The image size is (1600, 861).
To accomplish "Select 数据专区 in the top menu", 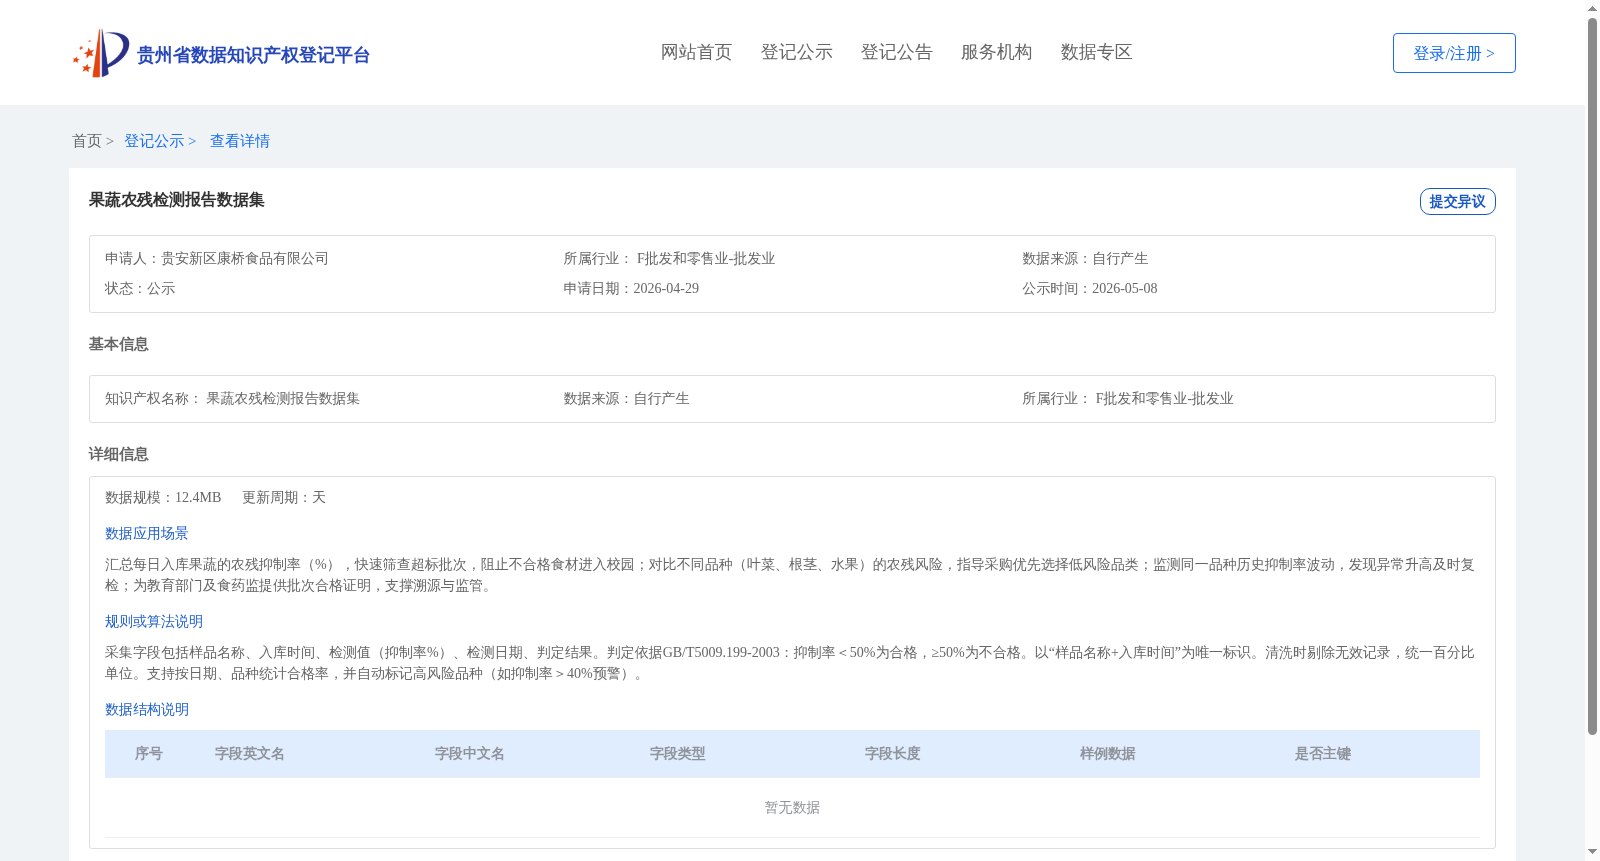I will pos(1096,52).
